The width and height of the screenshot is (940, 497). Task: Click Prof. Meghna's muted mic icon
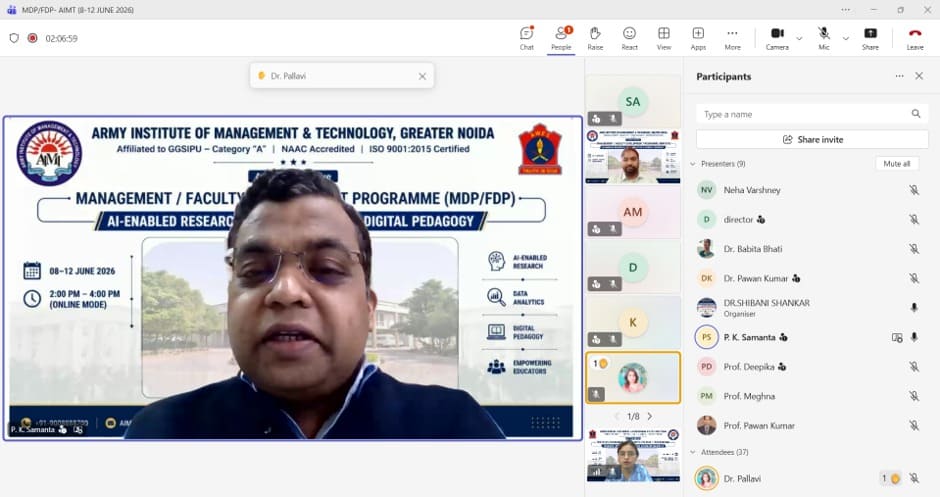pos(914,396)
